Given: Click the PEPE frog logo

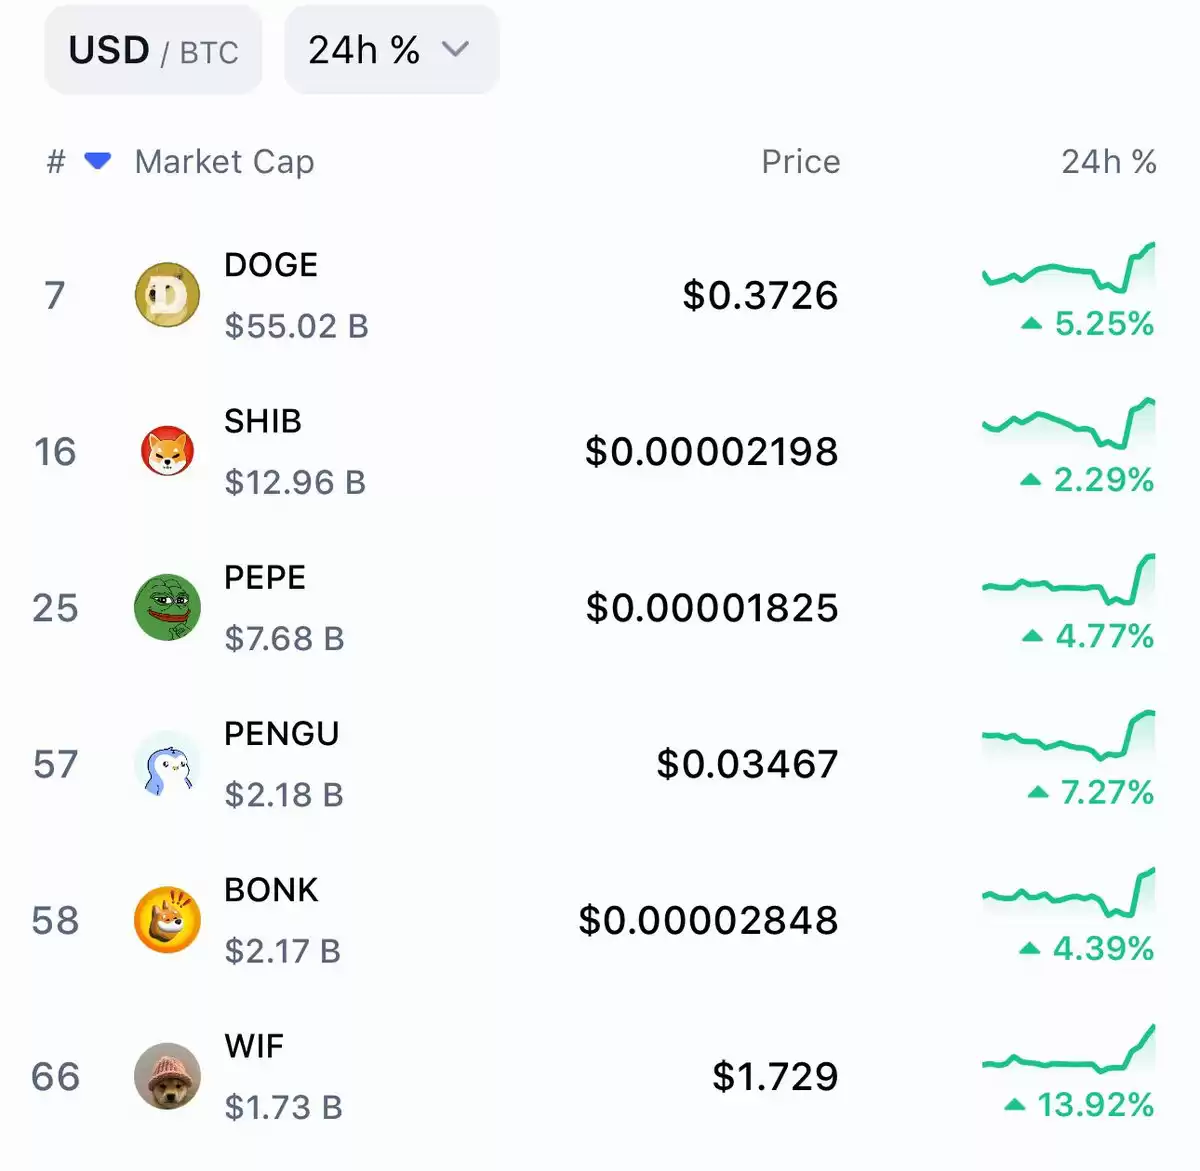Looking at the screenshot, I should tap(167, 607).
